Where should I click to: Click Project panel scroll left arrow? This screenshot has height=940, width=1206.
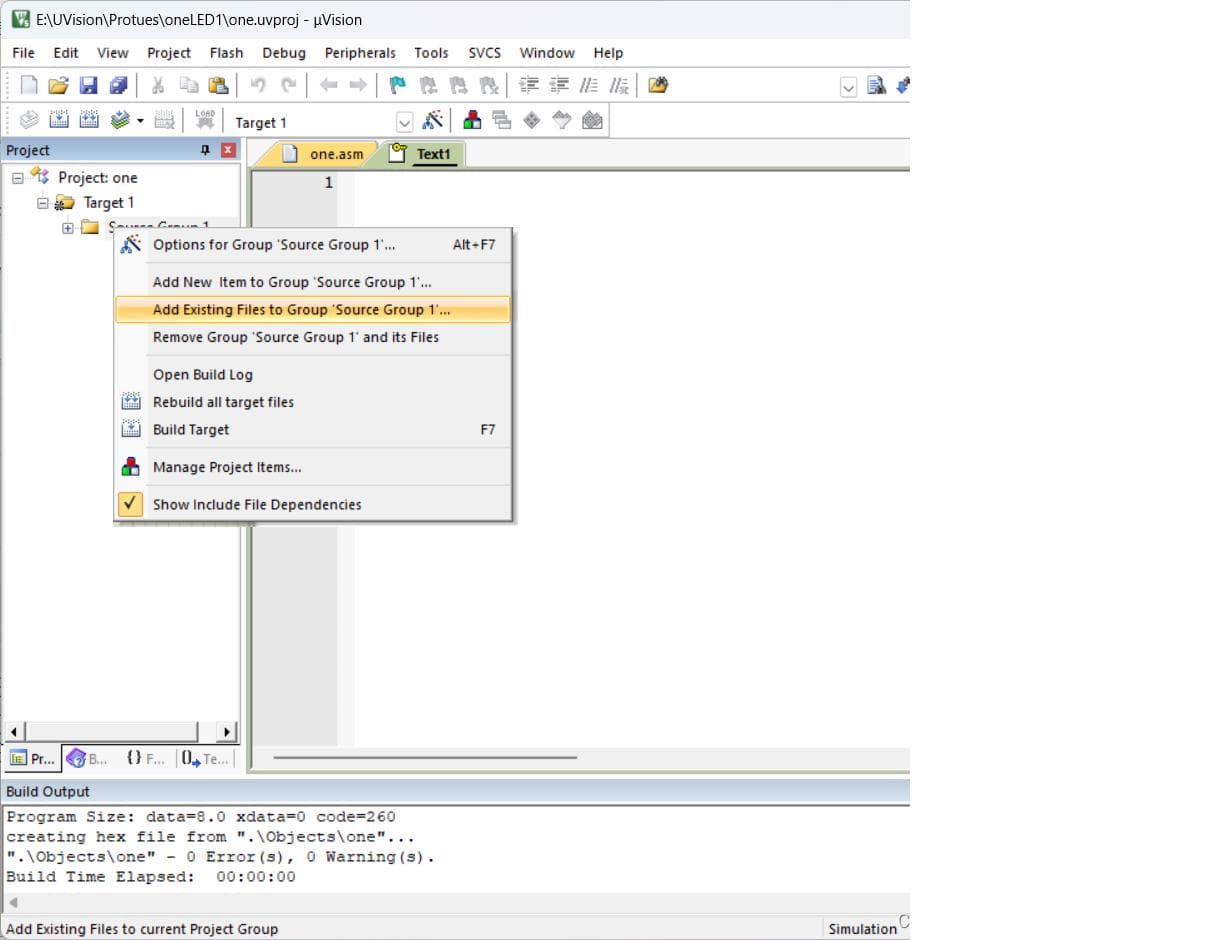click(x=13, y=731)
